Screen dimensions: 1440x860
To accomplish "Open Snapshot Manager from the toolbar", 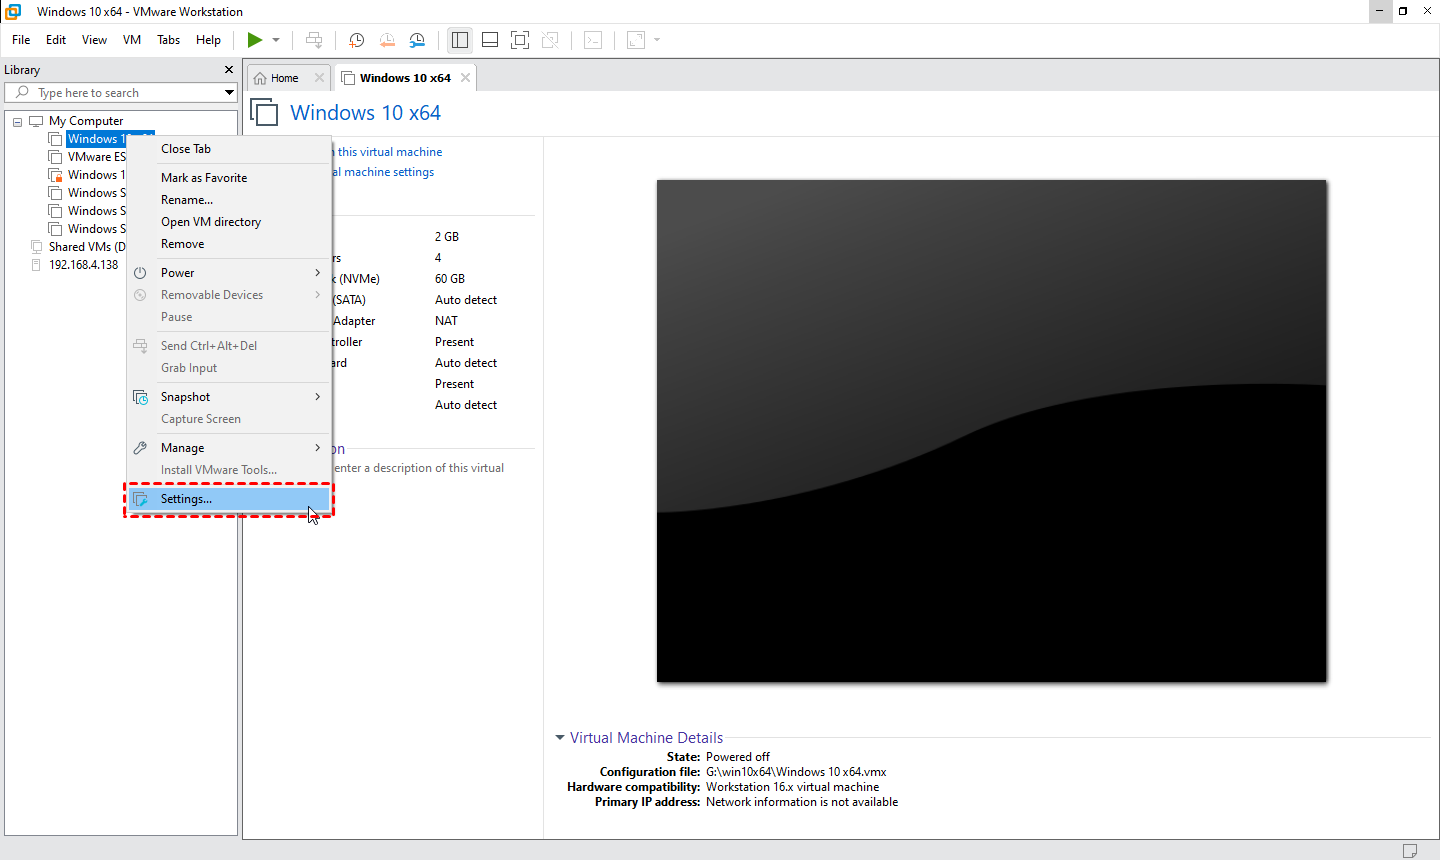I will click(417, 40).
